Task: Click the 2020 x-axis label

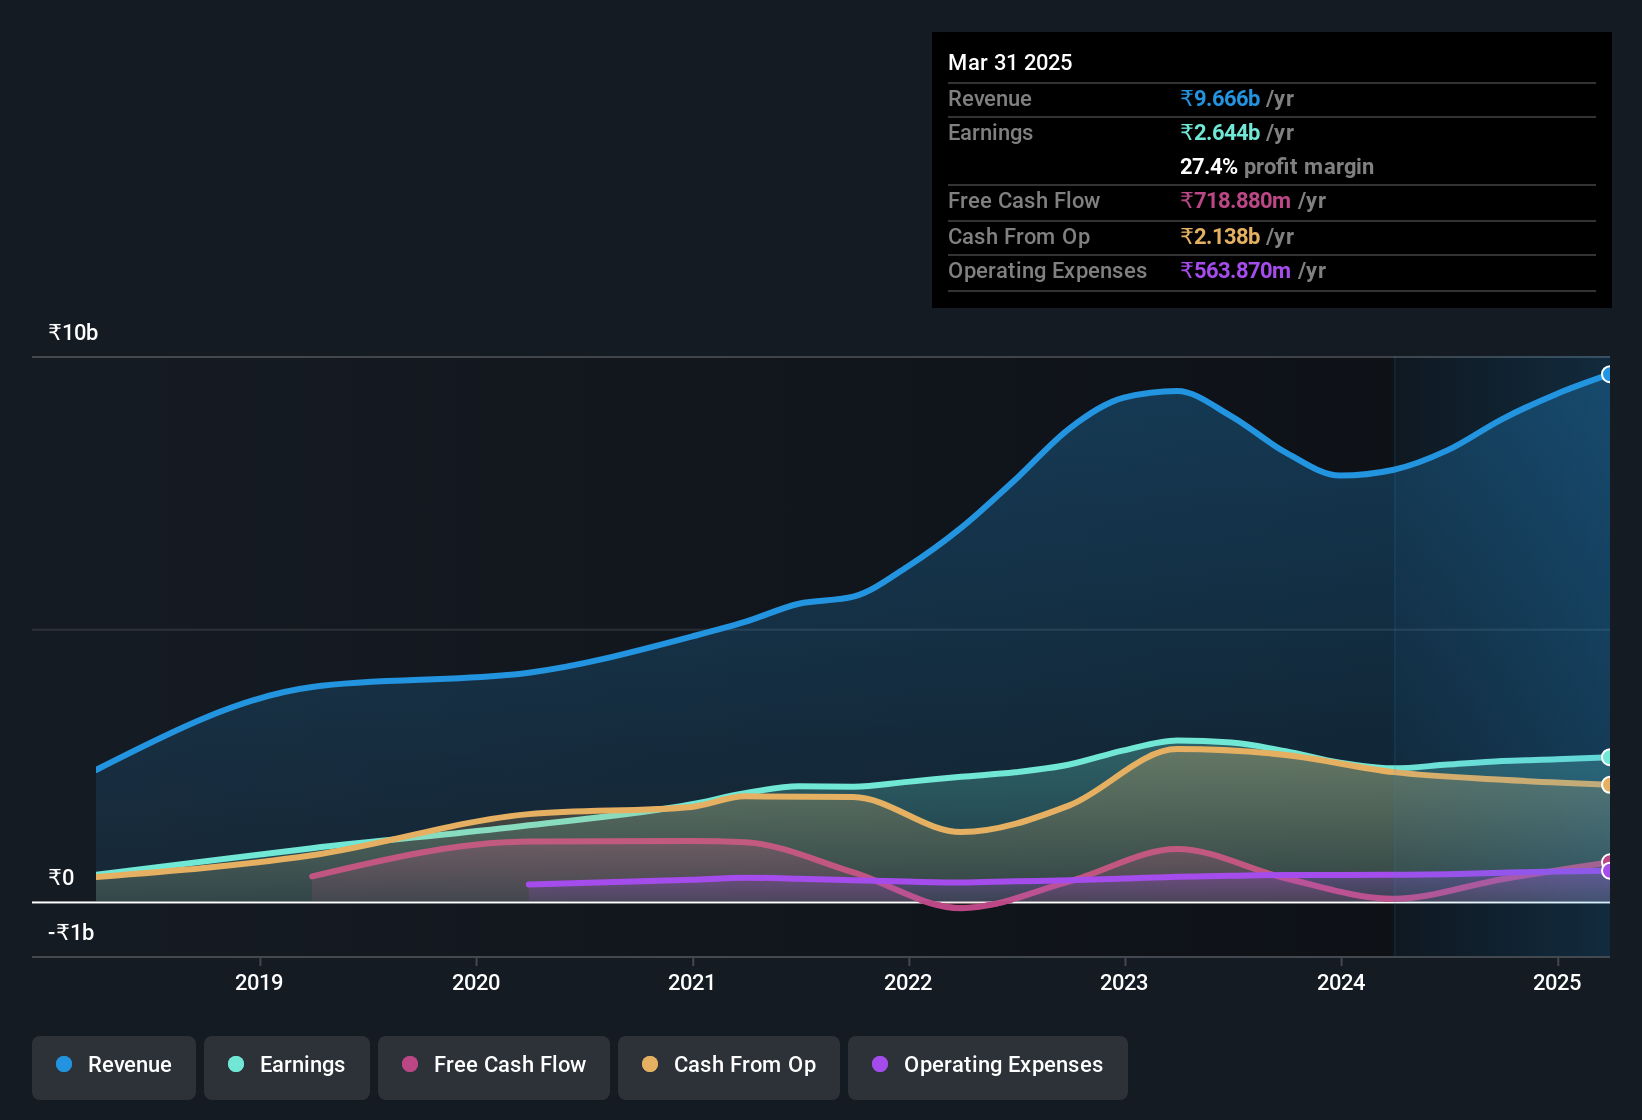Action: (x=476, y=982)
